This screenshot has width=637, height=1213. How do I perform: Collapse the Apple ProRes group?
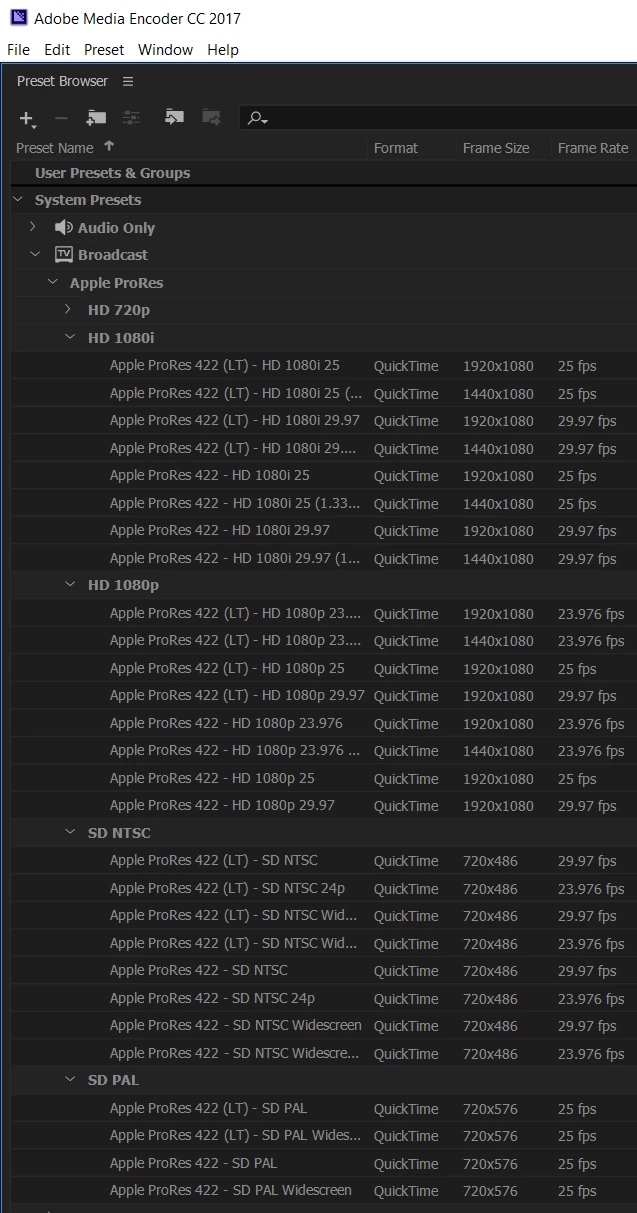(52, 282)
